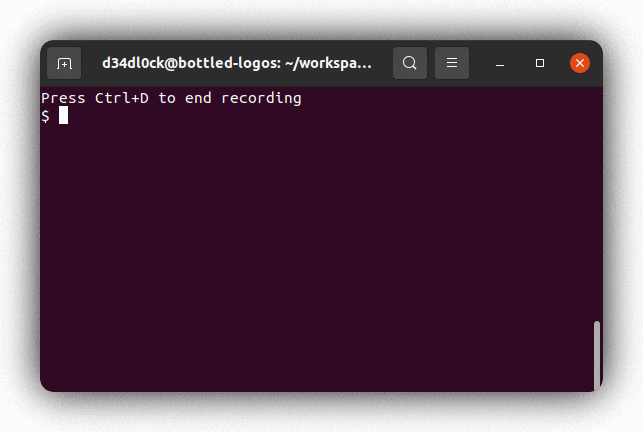The height and width of the screenshot is (432, 643).
Task: Click the white block cursor
Action: coord(63,115)
